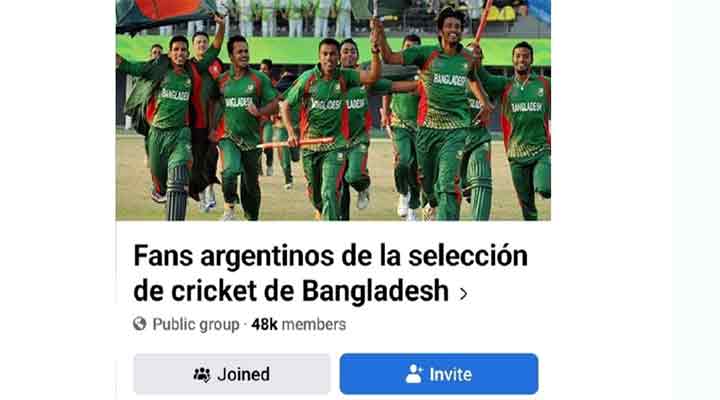
Task: Click the green stadium banner in the photo
Action: coord(333,48)
